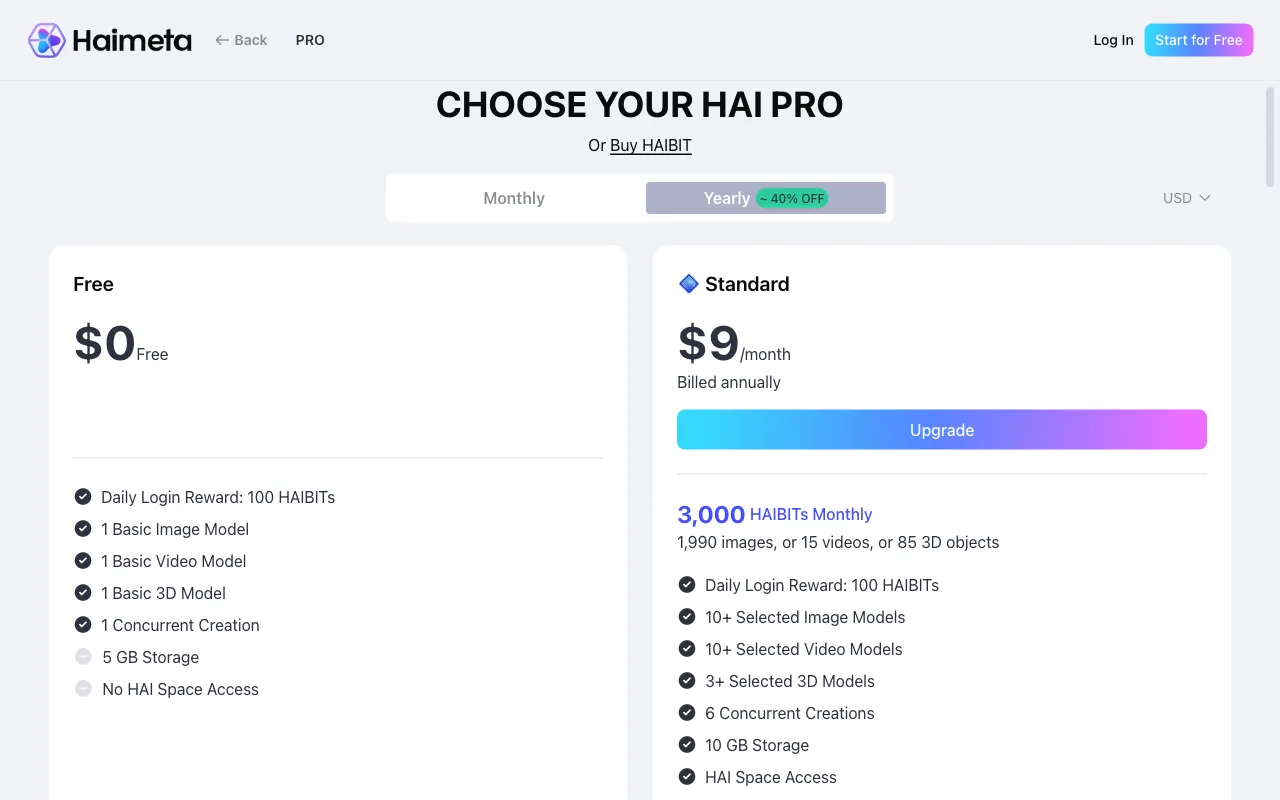Click the 6 Concurrent Creations text

(790, 713)
